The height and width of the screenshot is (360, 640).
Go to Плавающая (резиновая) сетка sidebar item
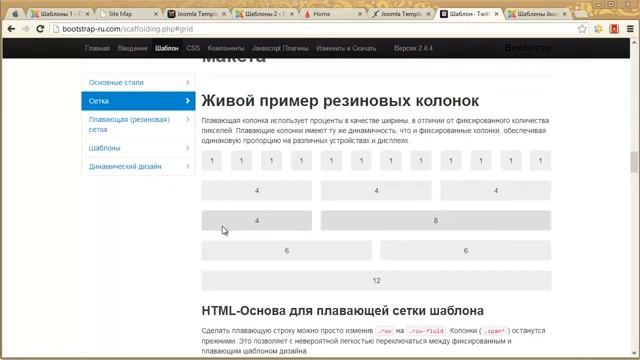coord(138,124)
